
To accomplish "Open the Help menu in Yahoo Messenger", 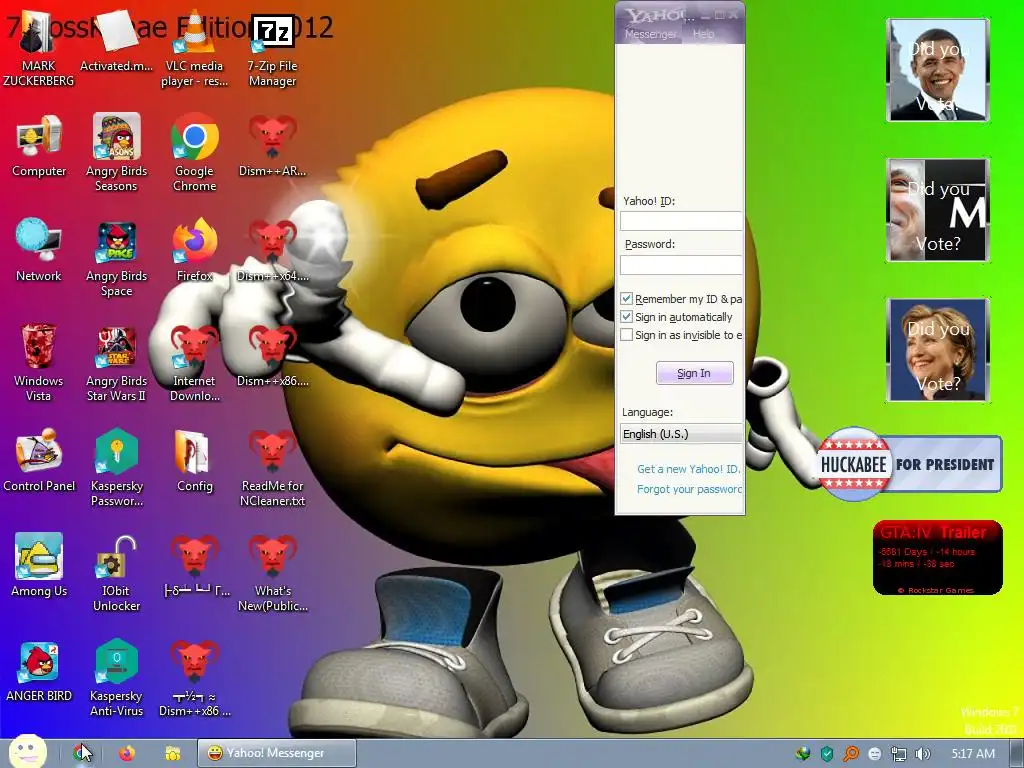I will click(703, 34).
